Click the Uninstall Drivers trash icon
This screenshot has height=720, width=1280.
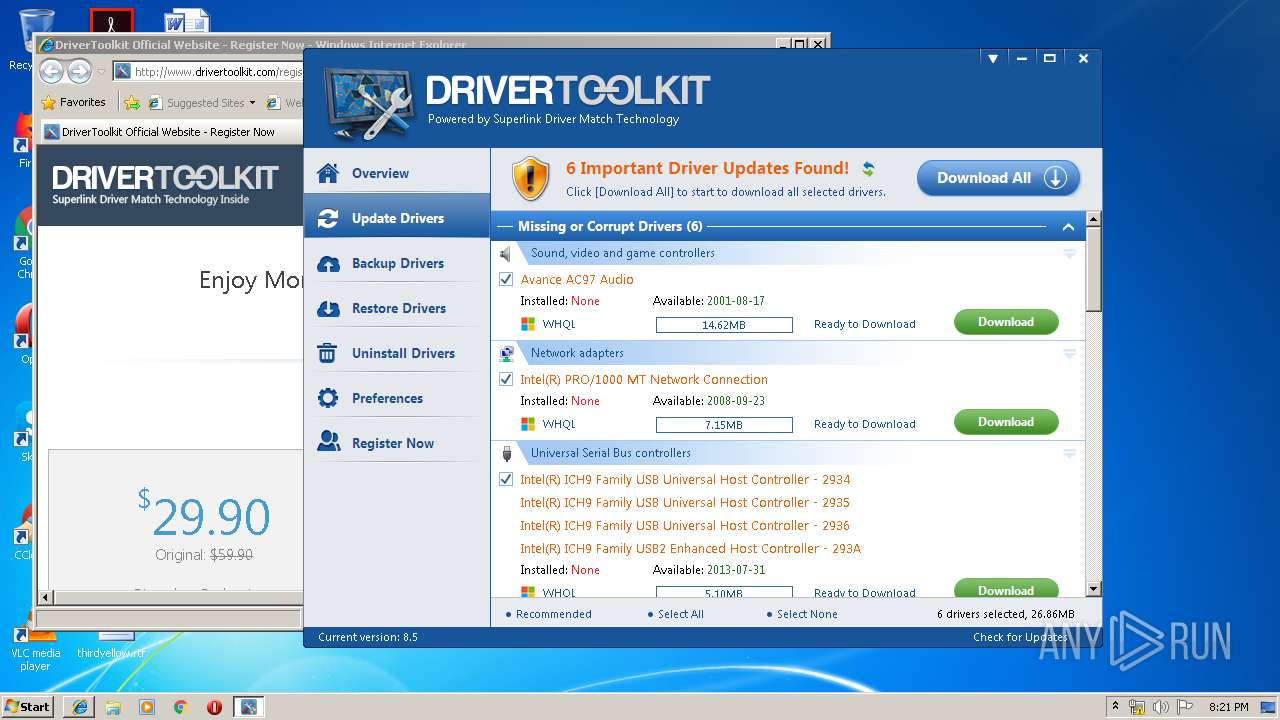(328, 353)
